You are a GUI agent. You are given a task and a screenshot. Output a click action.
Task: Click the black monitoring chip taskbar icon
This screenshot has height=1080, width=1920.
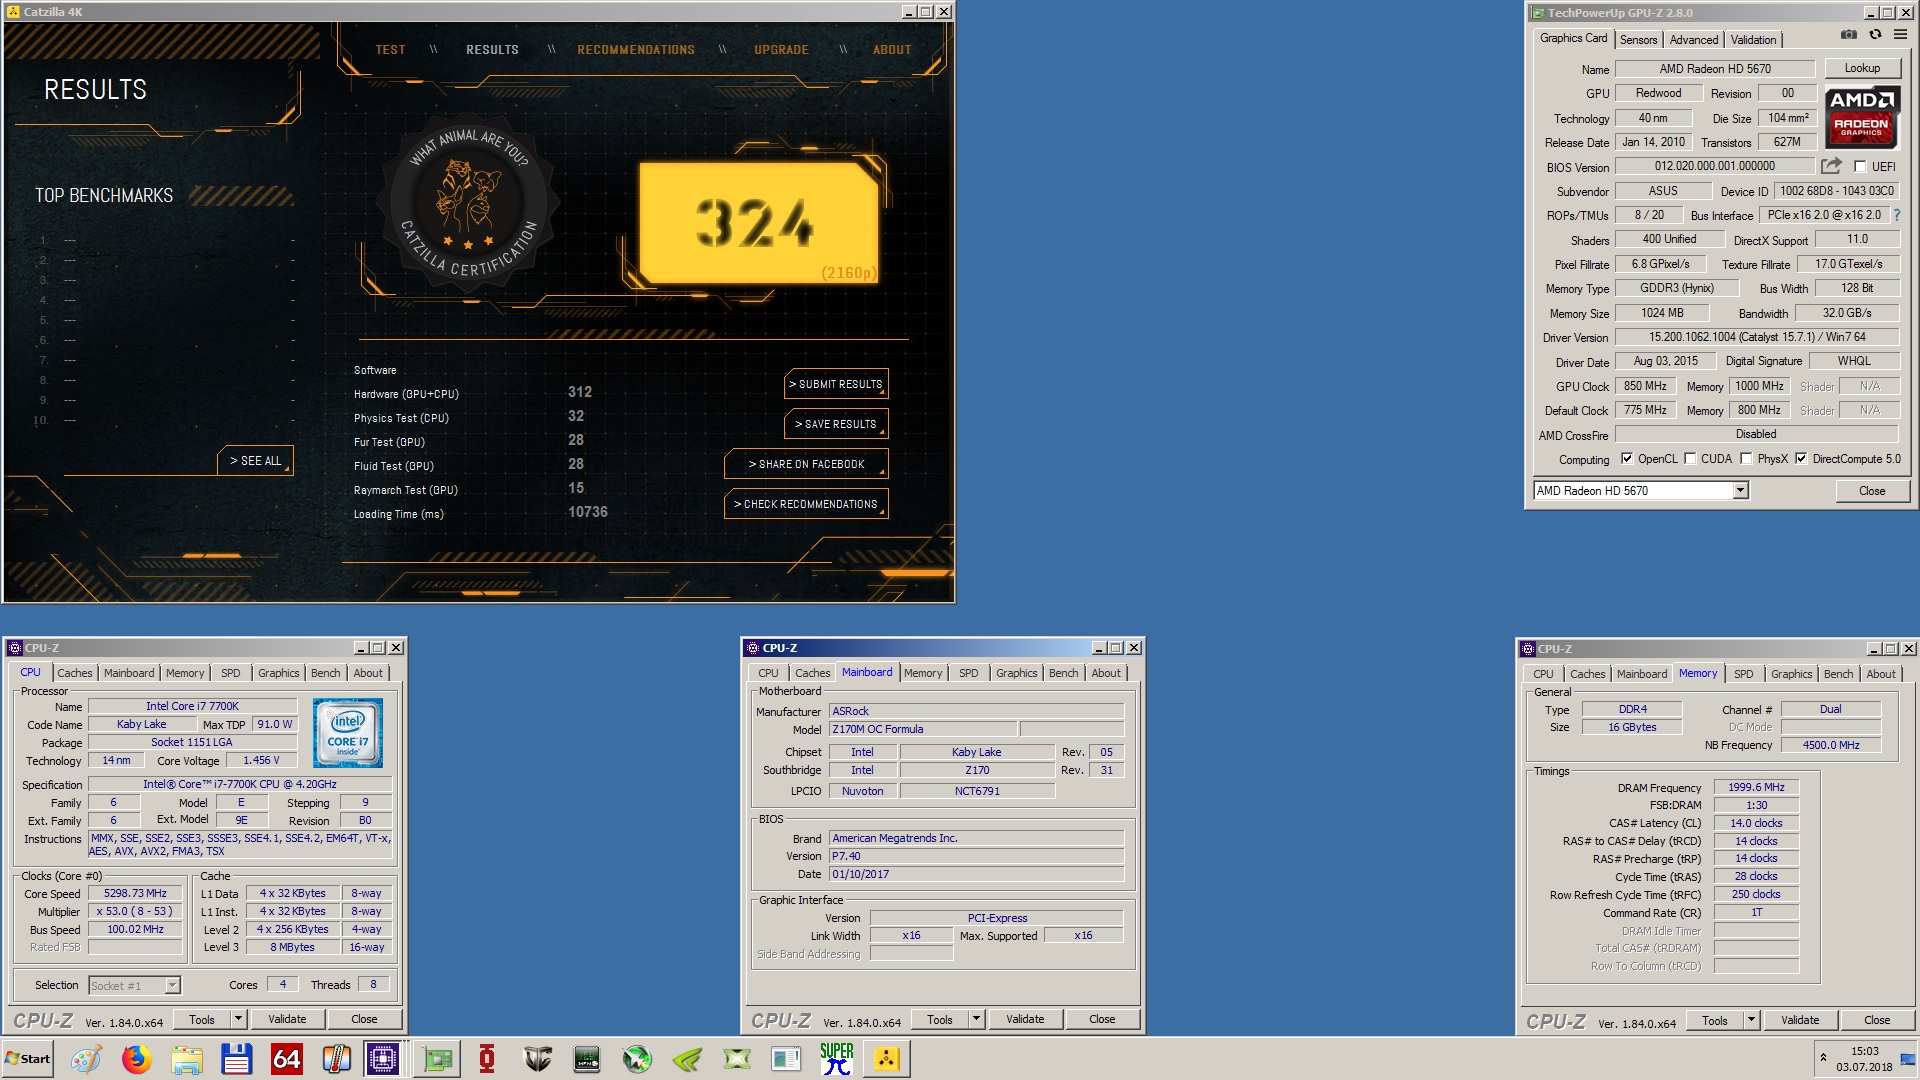coord(587,1059)
